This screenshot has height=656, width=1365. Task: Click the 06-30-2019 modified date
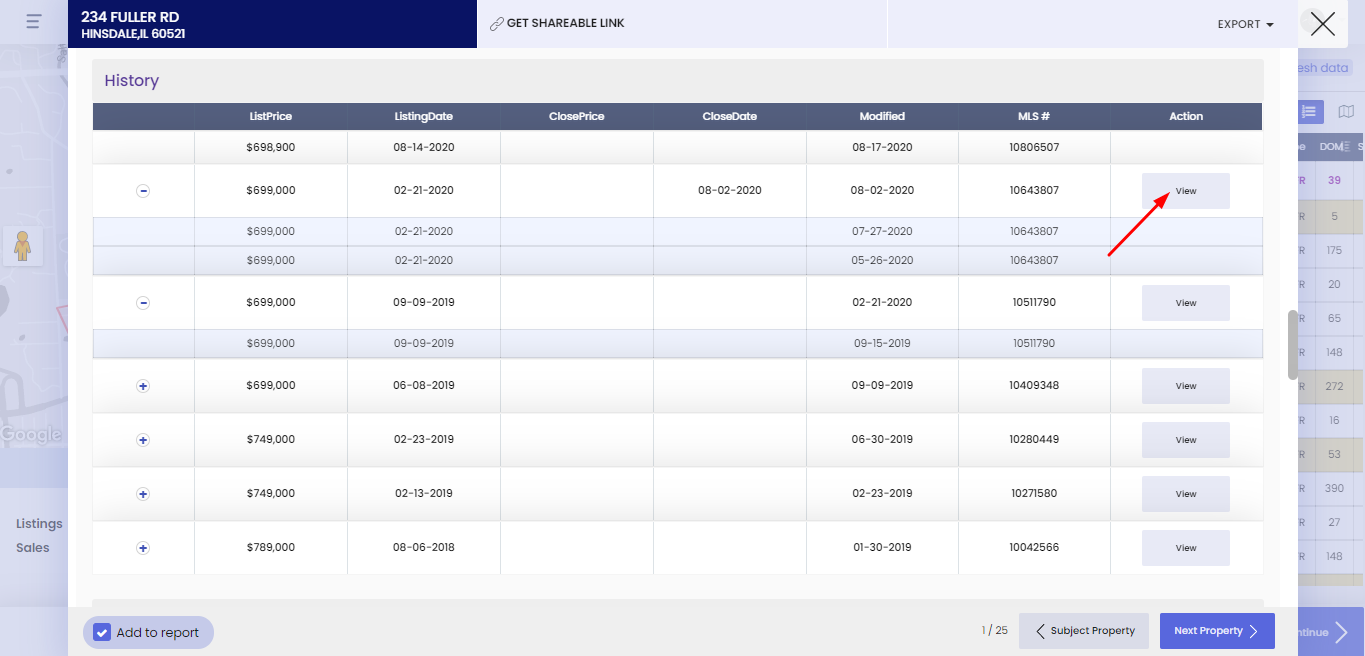882,440
